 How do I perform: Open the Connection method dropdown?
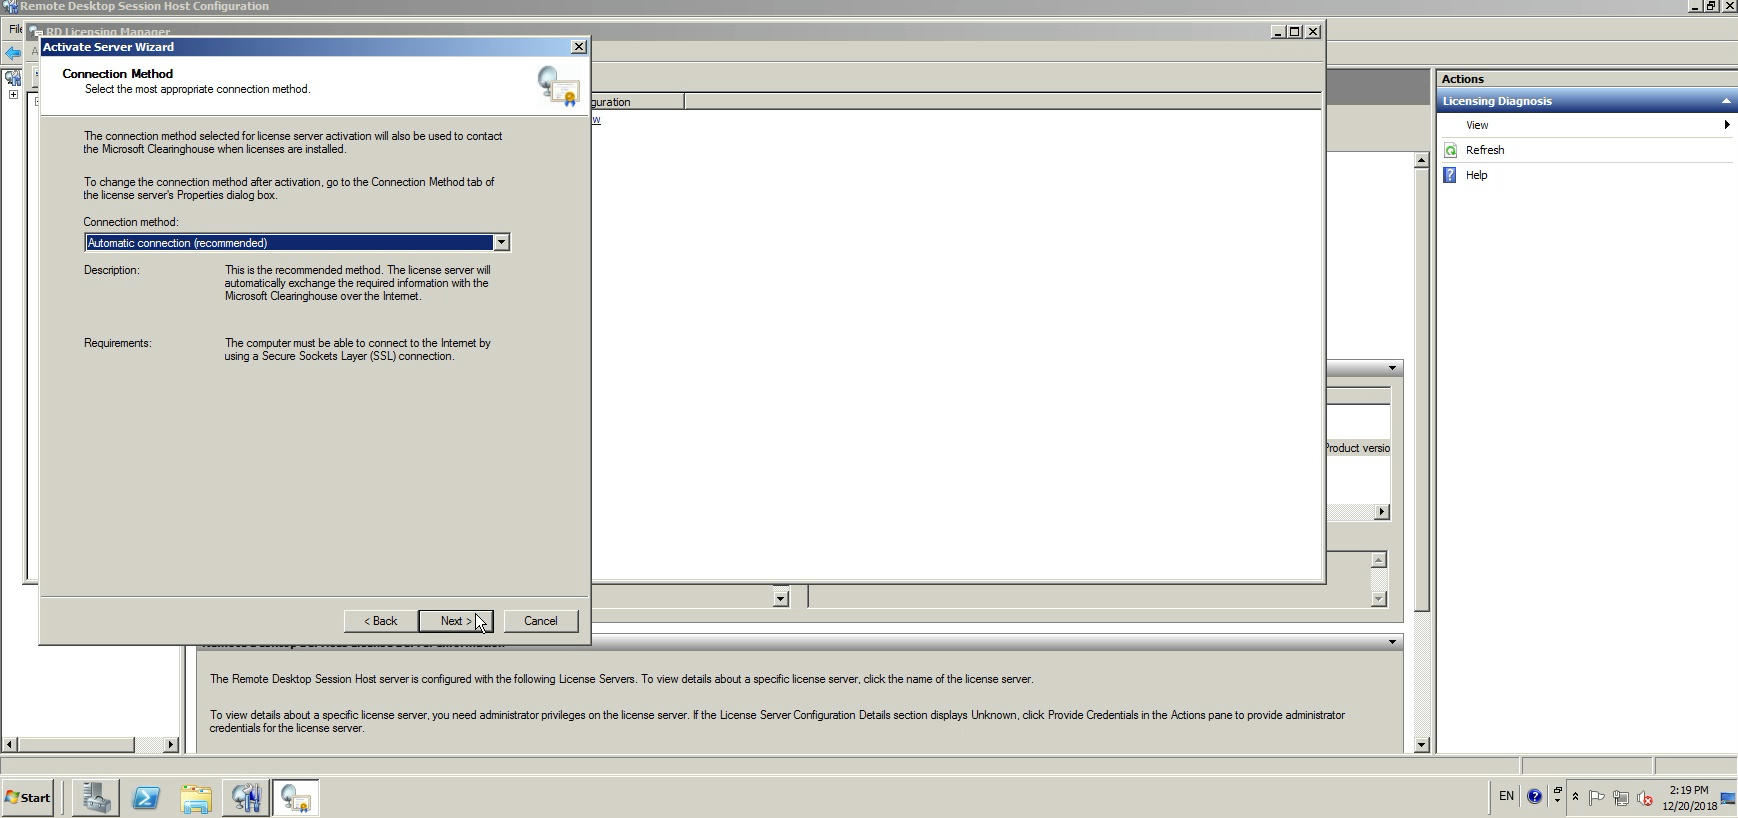pos(501,243)
